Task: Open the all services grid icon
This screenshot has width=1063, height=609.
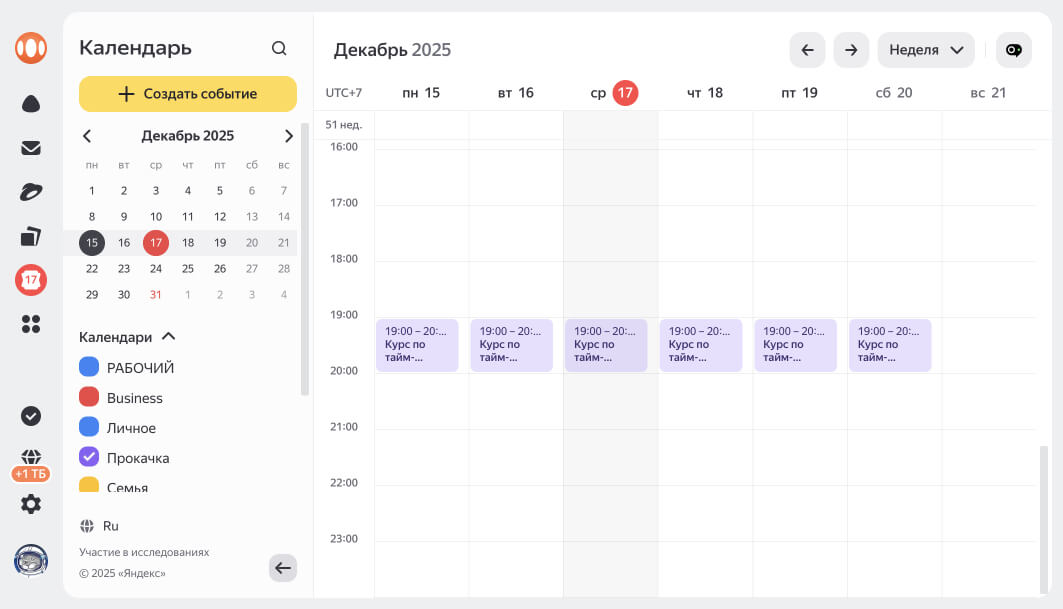Action: (x=31, y=324)
